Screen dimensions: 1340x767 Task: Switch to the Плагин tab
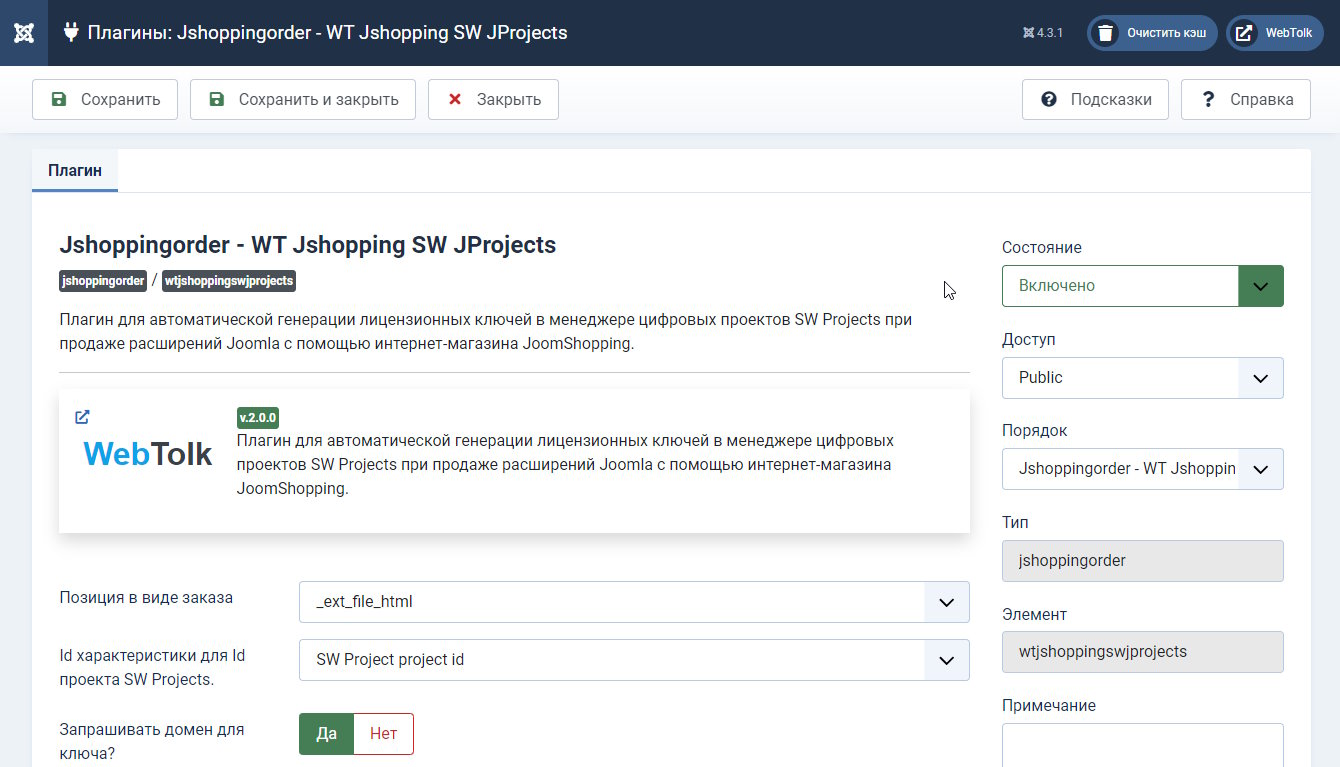point(75,171)
